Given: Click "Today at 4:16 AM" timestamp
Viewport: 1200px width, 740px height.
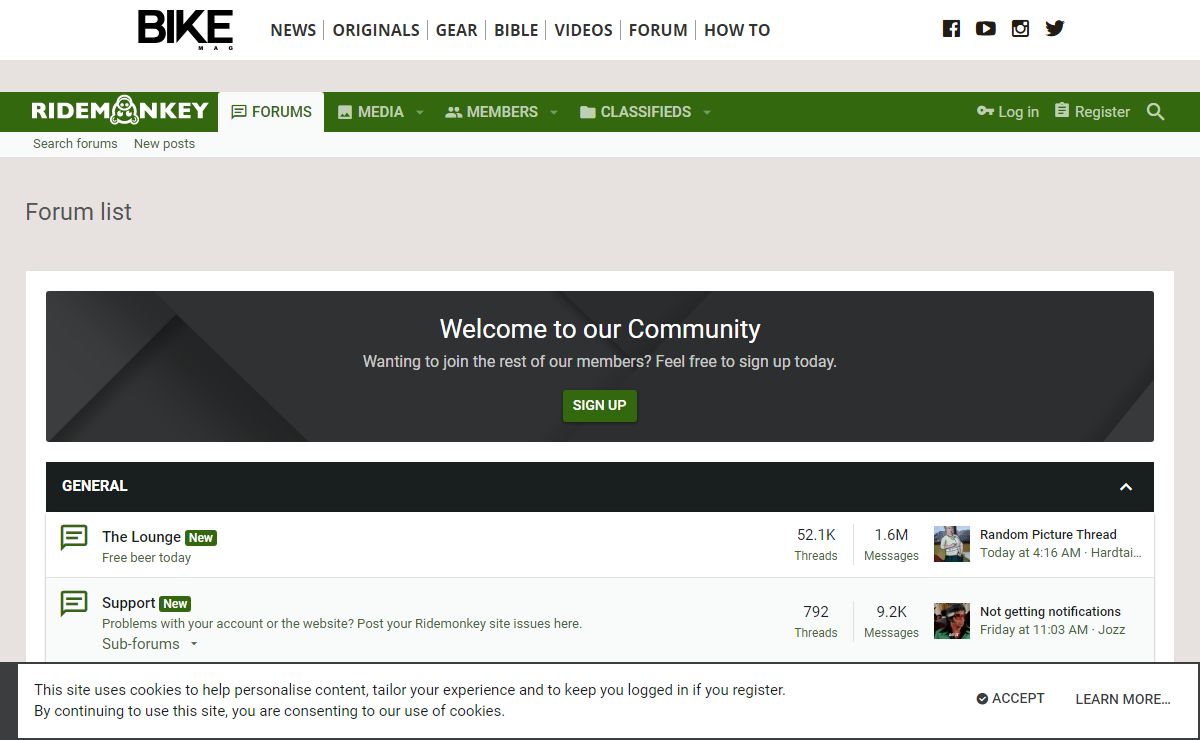Looking at the screenshot, I should tap(1030, 553).
